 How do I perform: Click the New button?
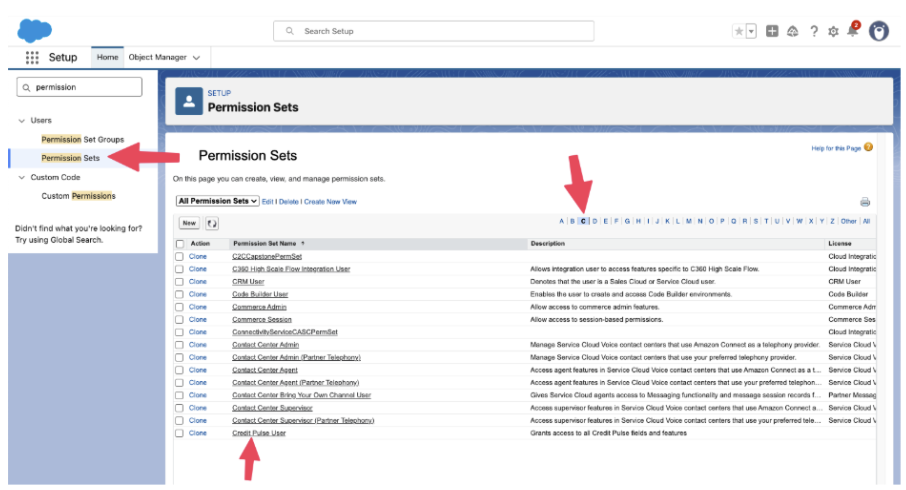tap(189, 223)
